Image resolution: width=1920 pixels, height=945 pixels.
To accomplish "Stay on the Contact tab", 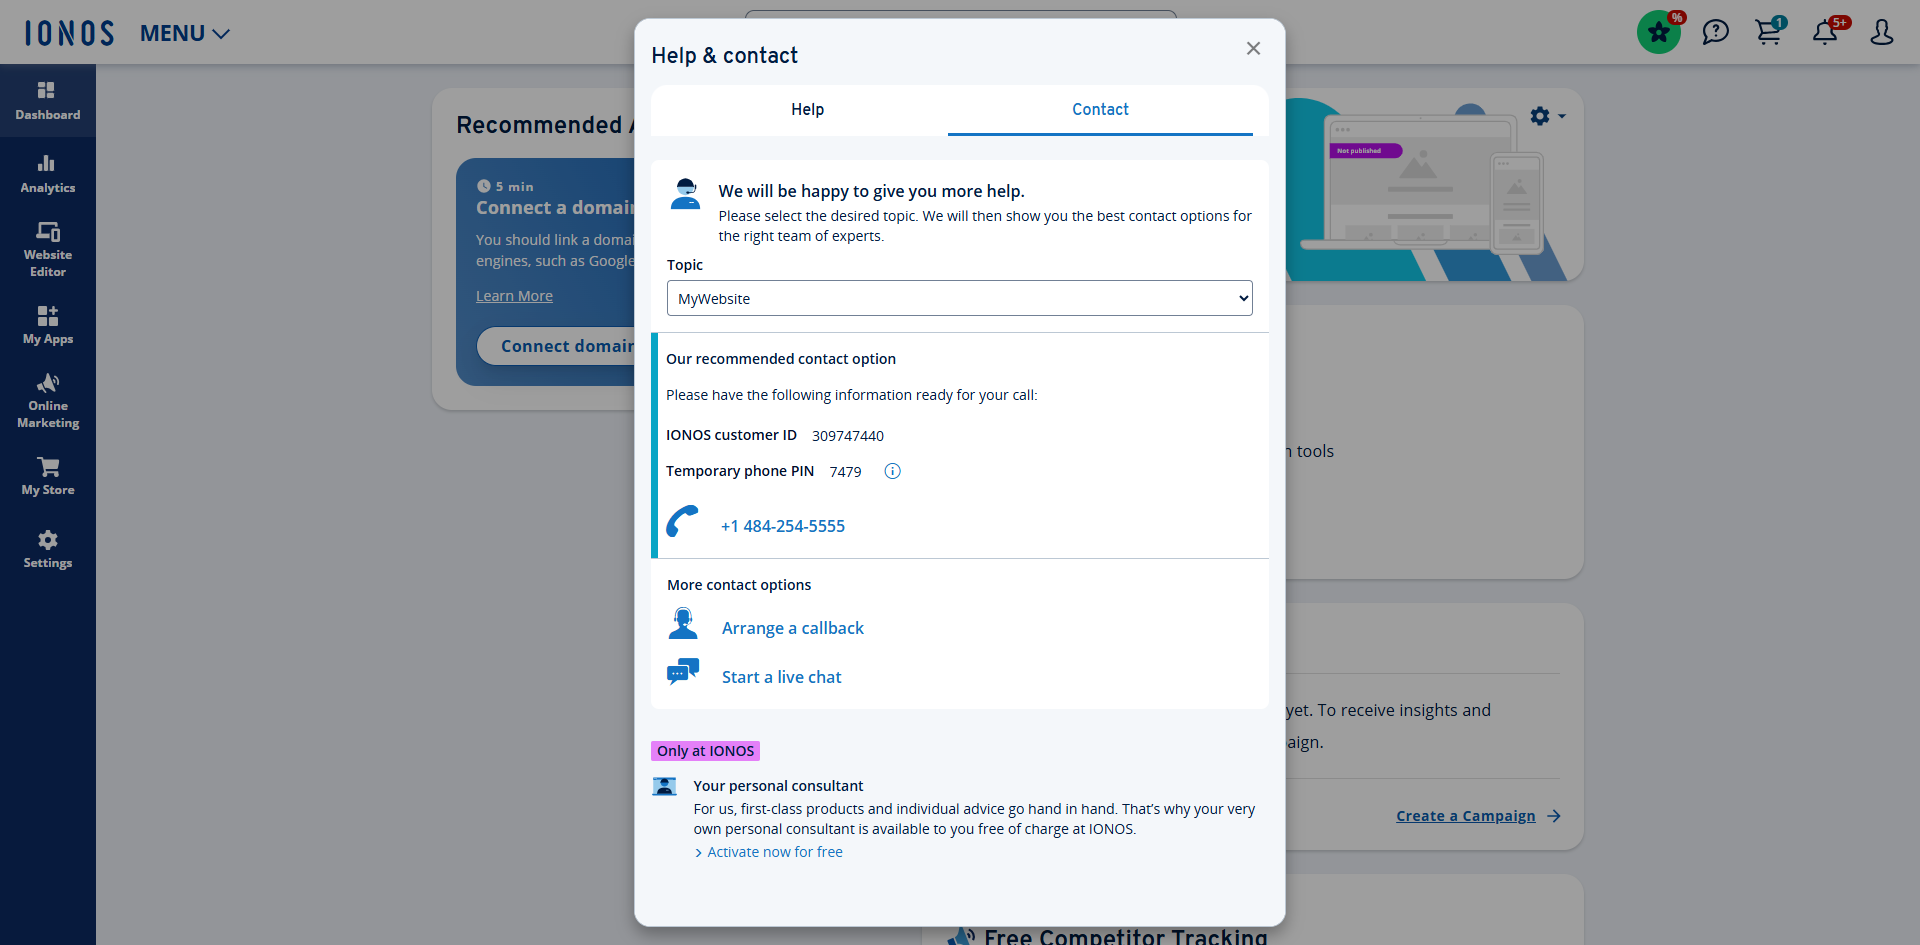I will point(1100,110).
